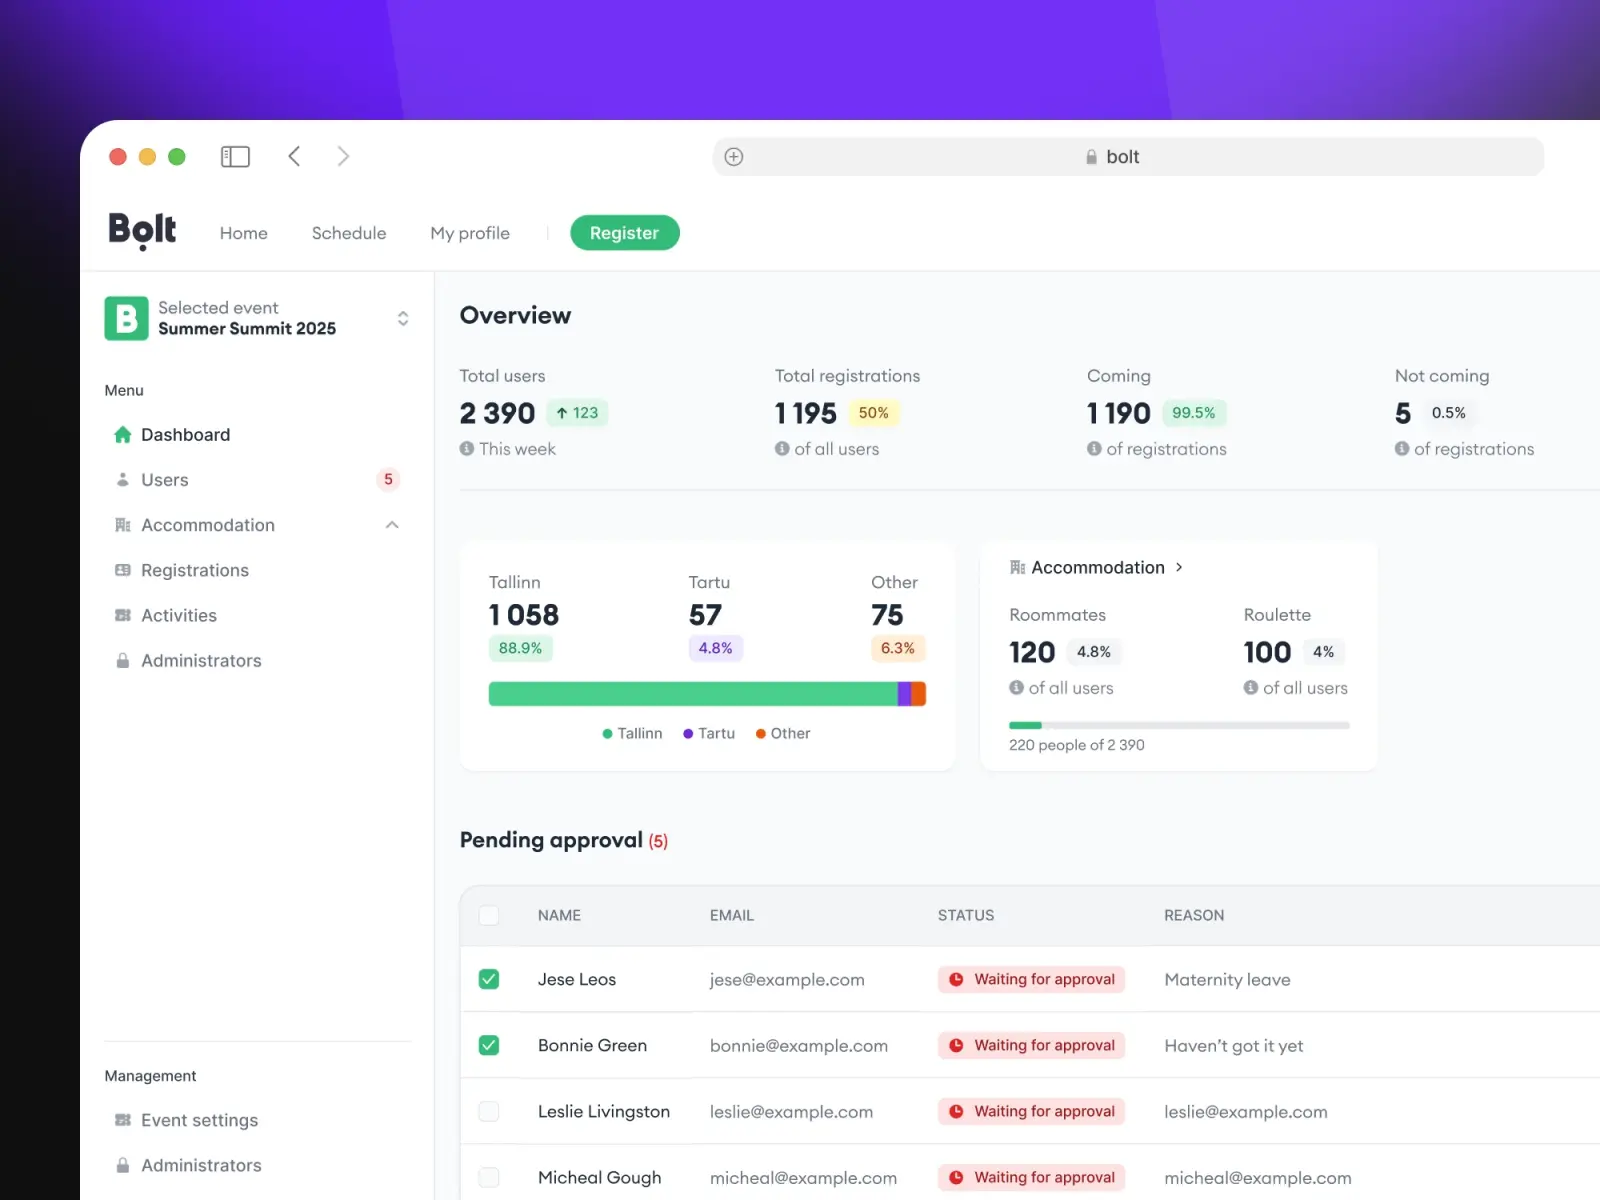Click the green B event icon
This screenshot has height=1200, width=1600.
126,318
